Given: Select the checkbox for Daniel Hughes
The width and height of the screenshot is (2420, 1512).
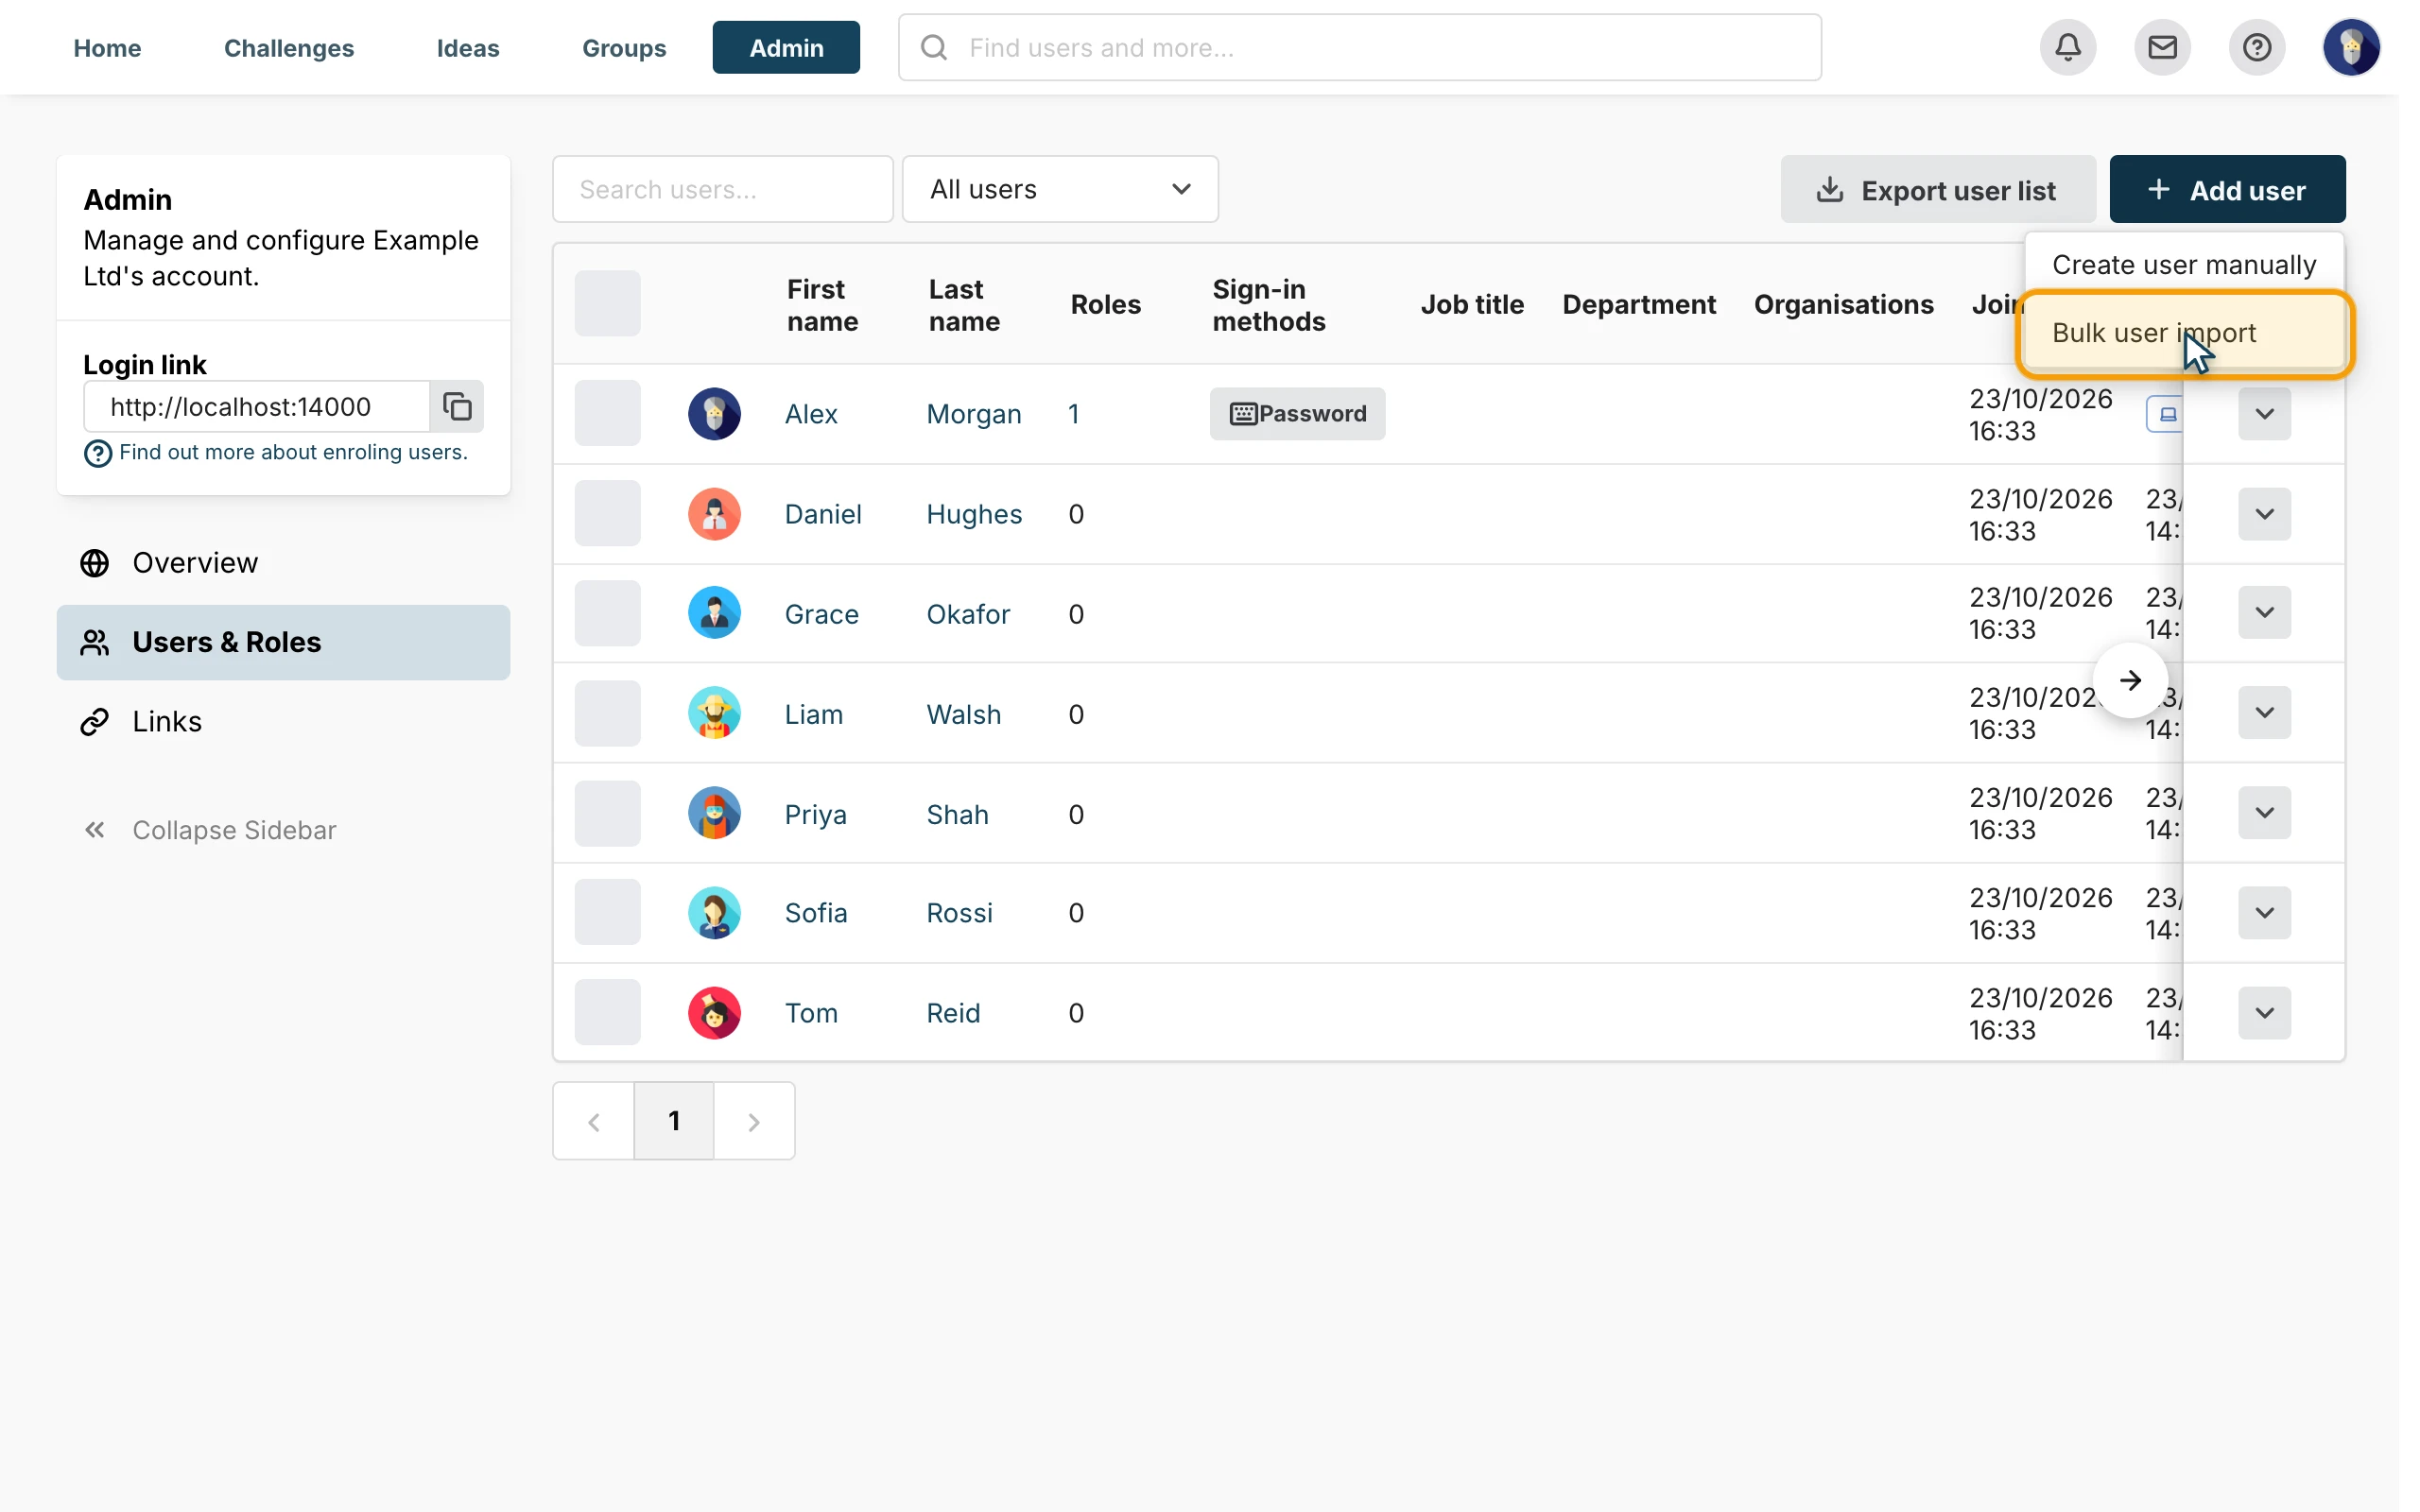Looking at the screenshot, I should [607, 513].
